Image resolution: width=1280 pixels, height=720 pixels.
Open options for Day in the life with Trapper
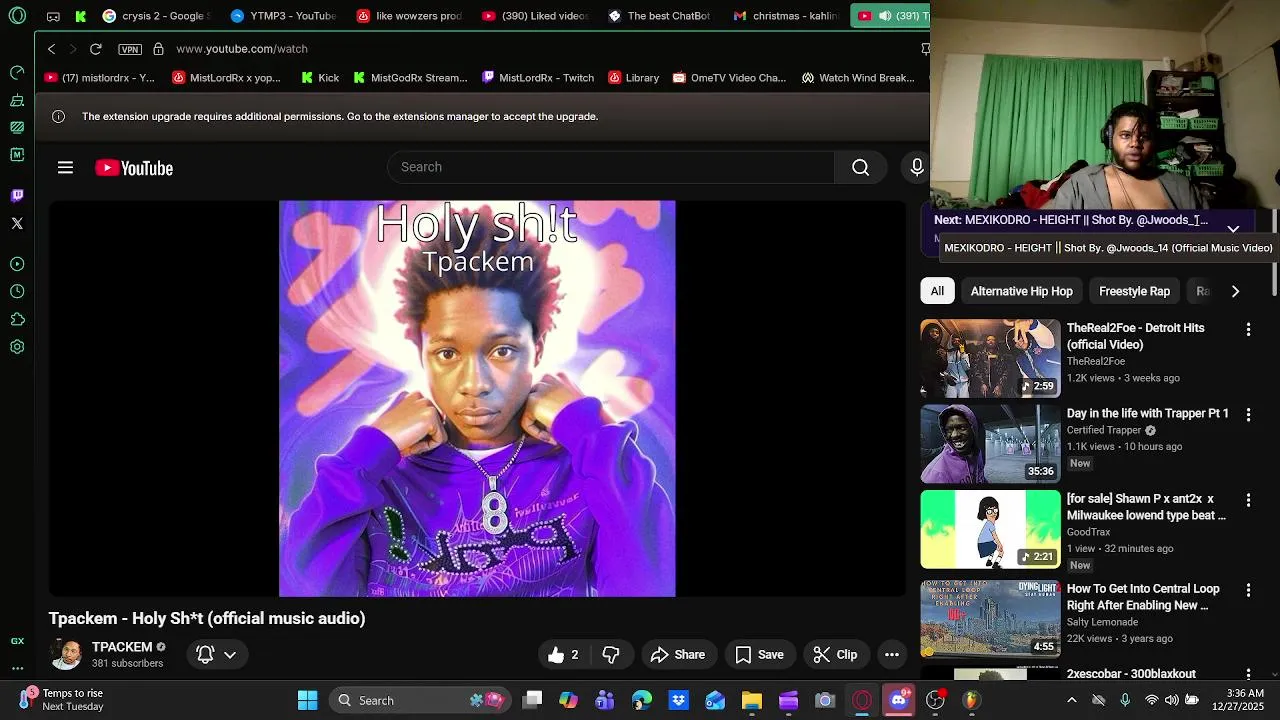tap(1248, 414)
